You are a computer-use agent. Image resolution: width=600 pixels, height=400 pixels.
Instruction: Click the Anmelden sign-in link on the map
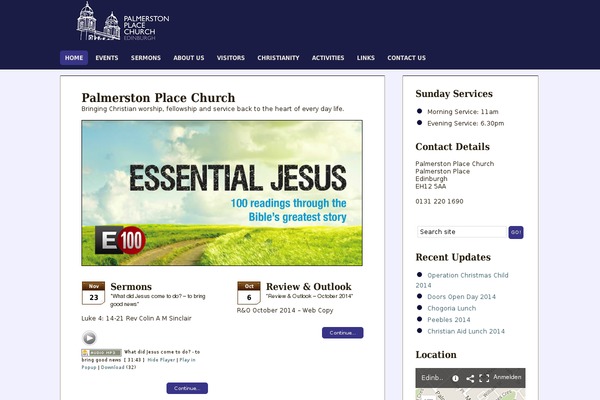507,377
